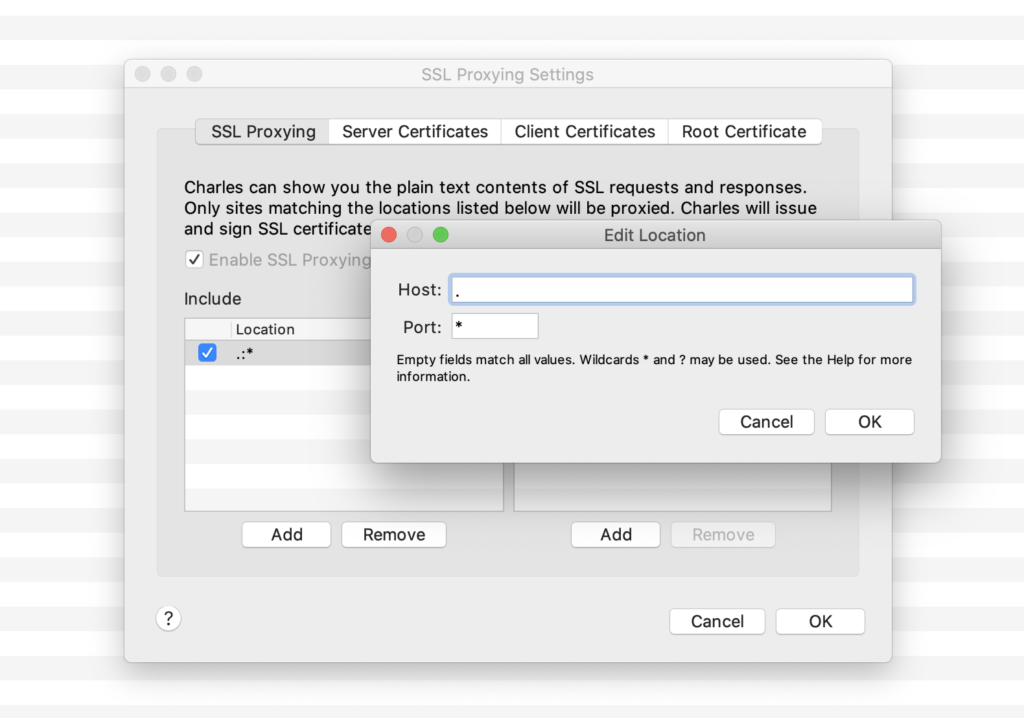The width and height of the screenshot is (1024, 718).
Task: Focus the Host text field
Action: 681,290
